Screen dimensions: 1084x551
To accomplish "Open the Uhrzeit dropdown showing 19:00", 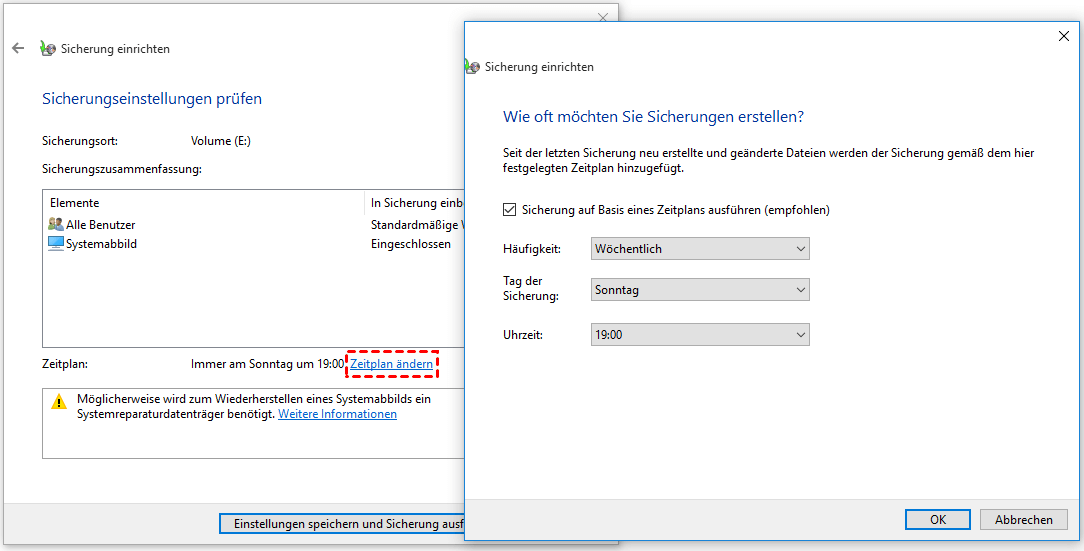I will 700,335.
